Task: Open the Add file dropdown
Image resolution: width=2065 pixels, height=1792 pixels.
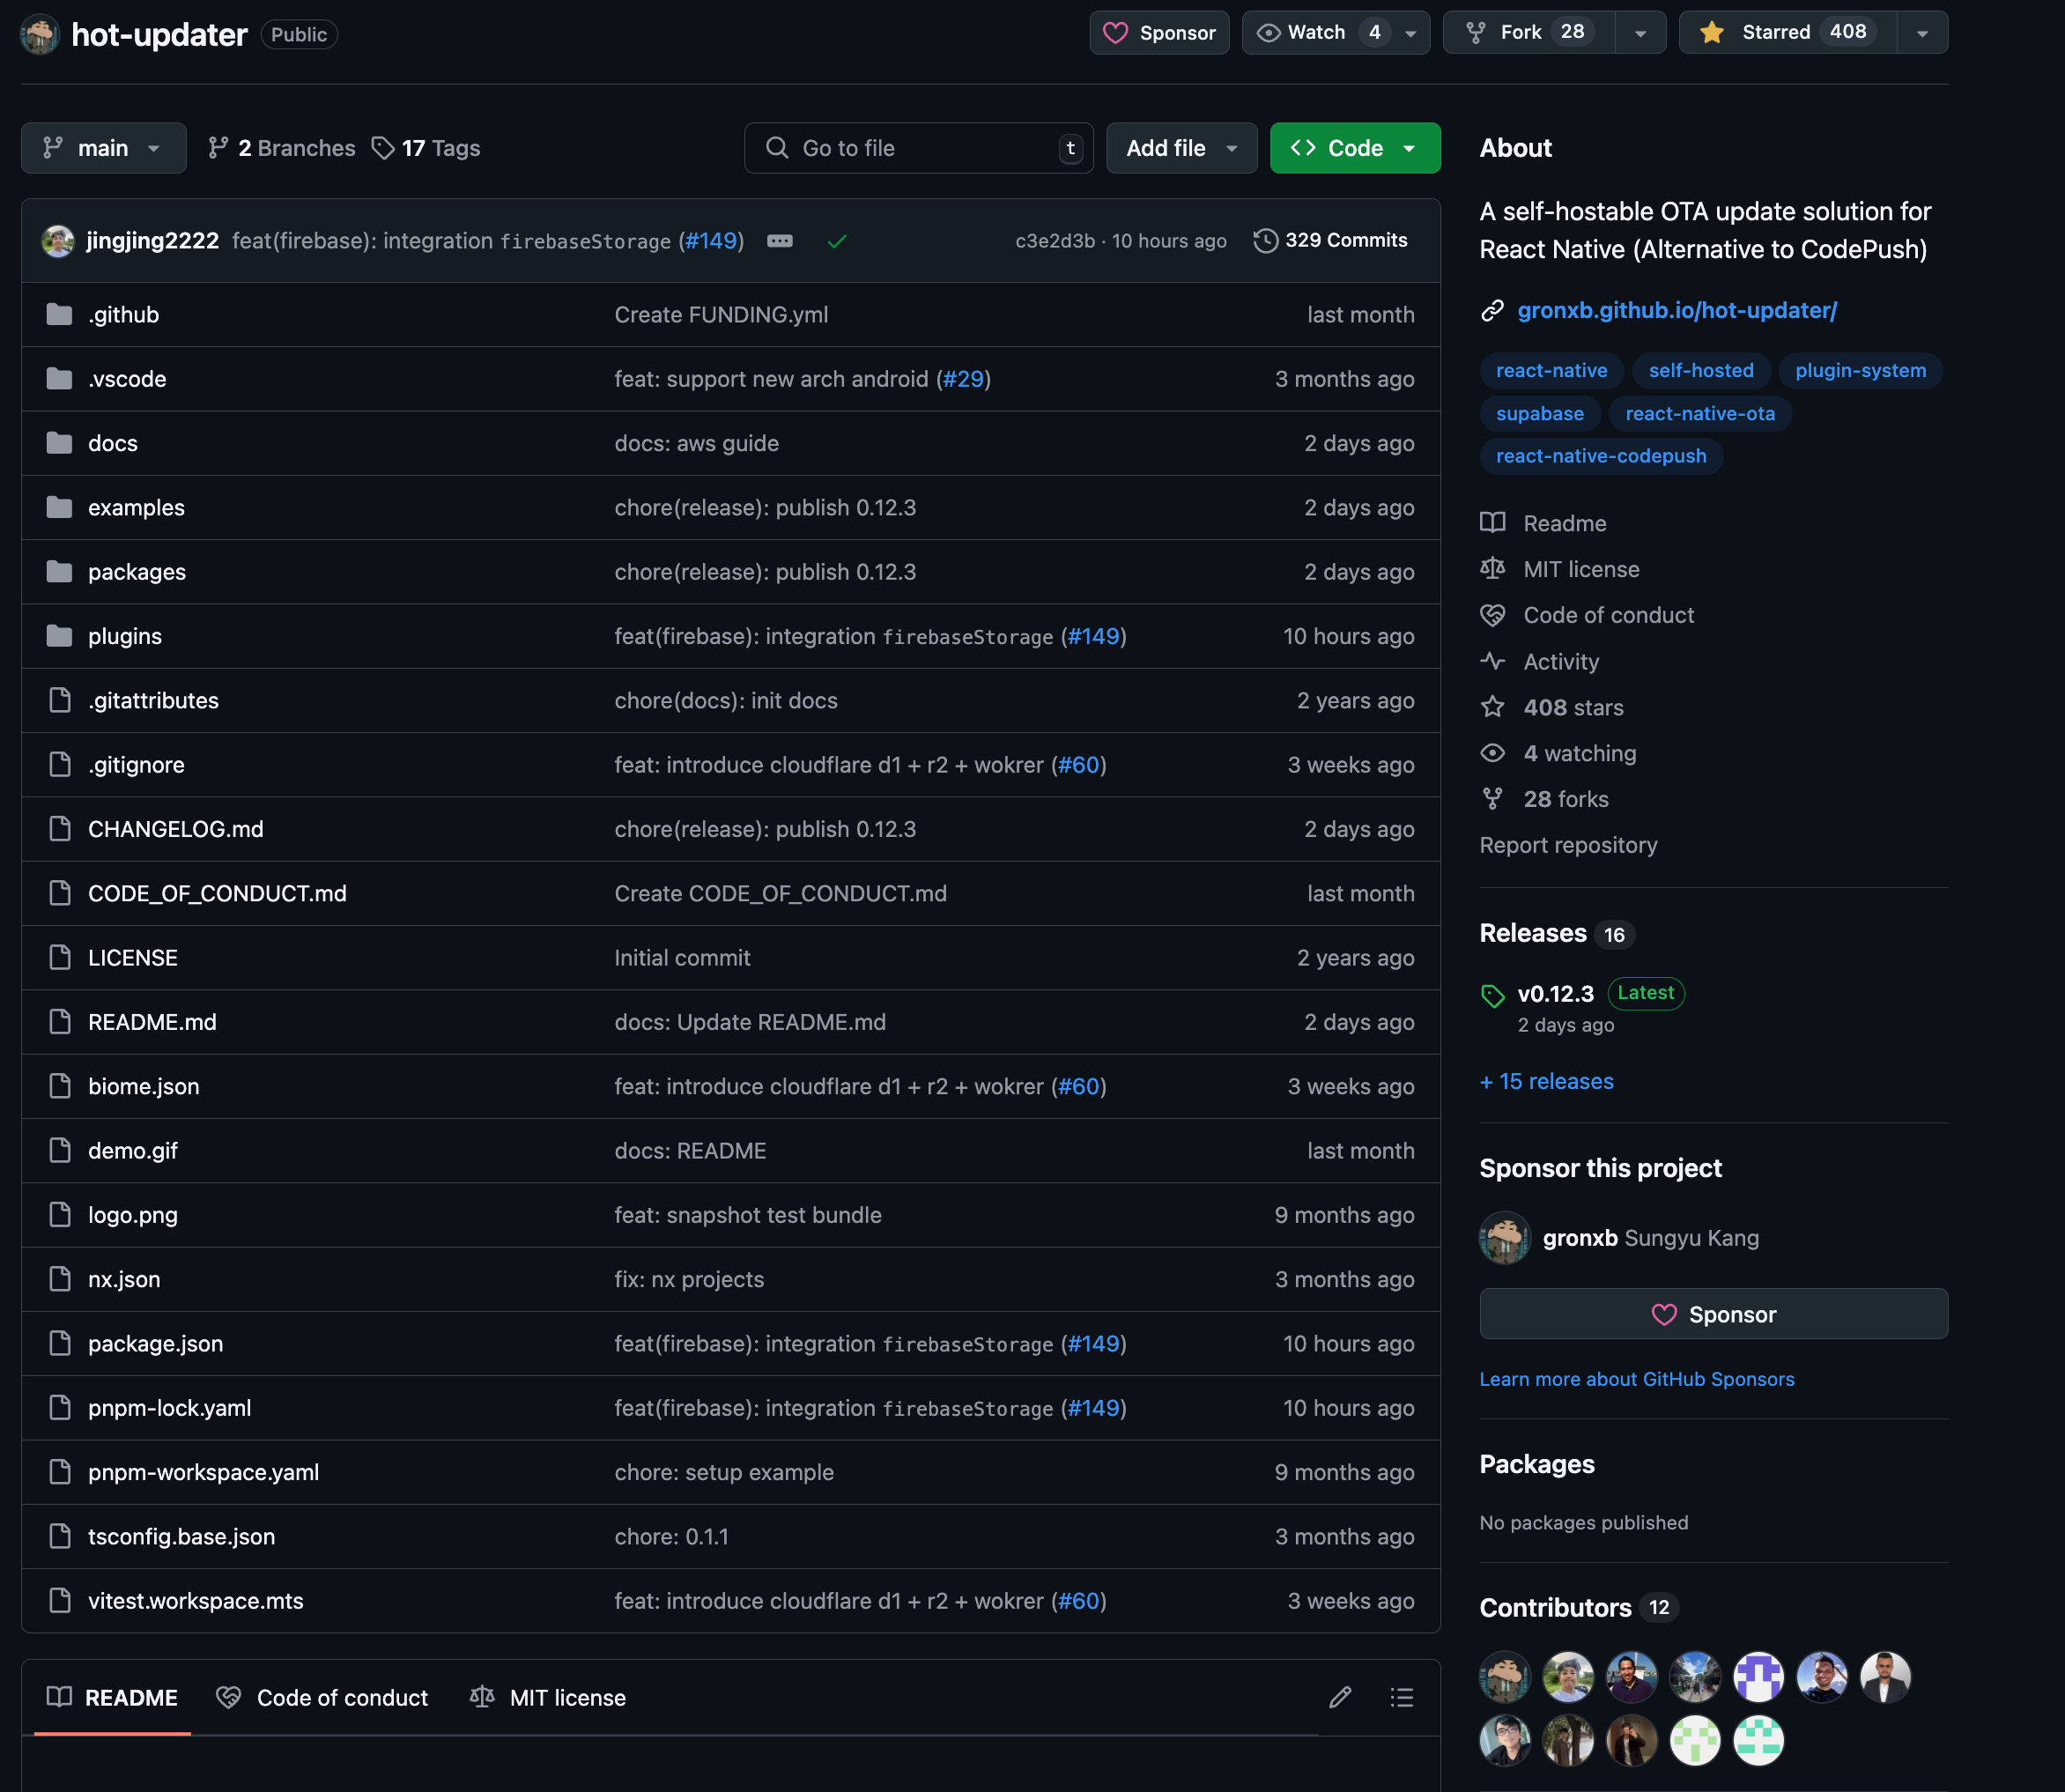Action: pos(1181,148)
